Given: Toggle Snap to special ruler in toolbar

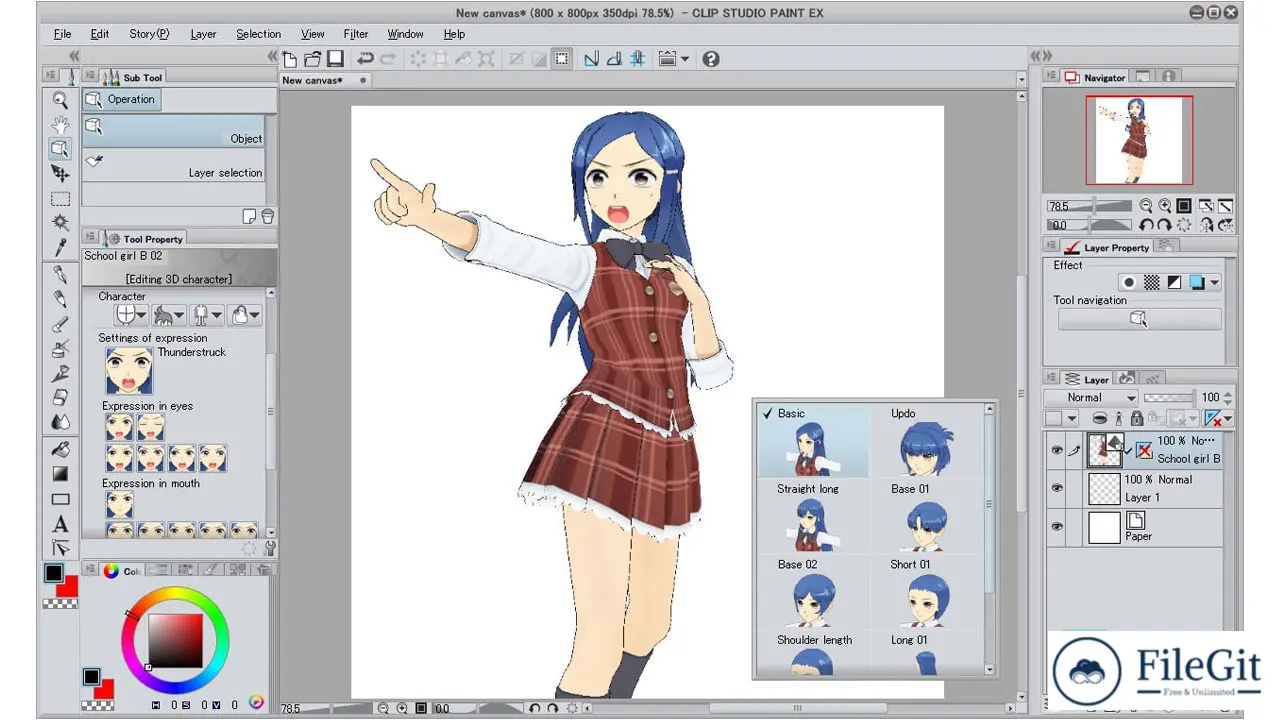Looking at the screenshot, I should click(614, 59).
